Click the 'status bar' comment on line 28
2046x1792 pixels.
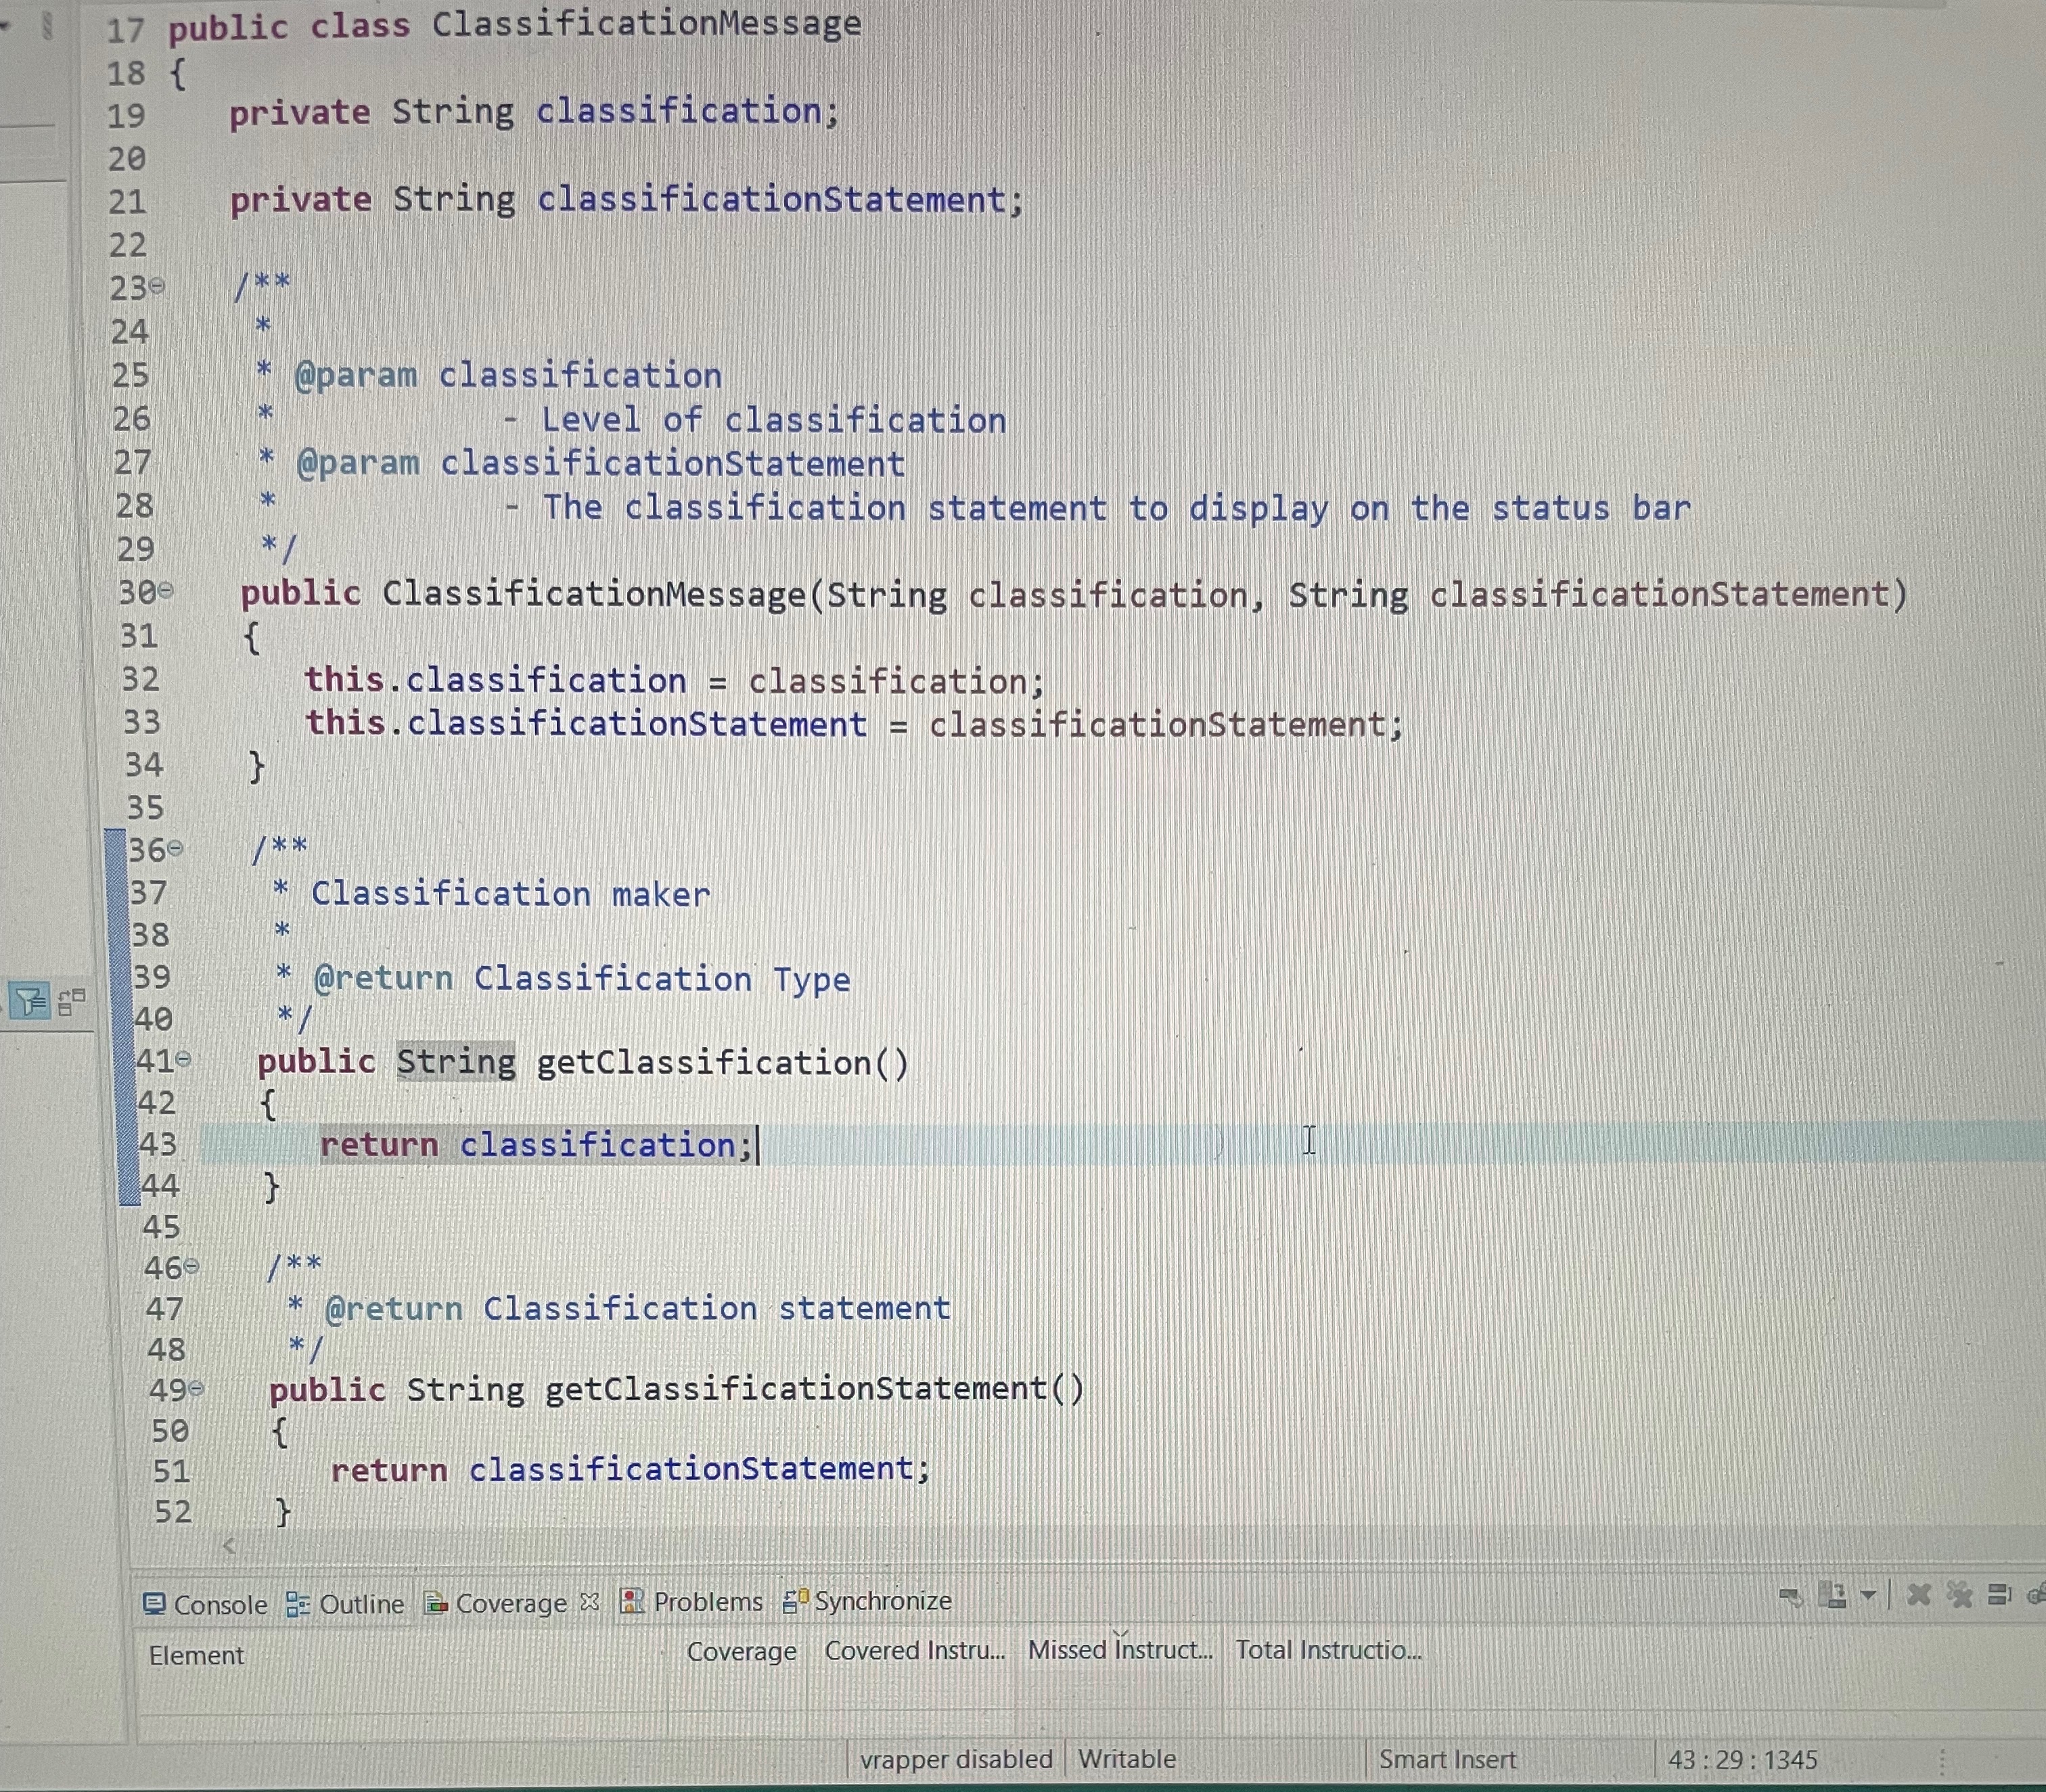point(1590,508)
